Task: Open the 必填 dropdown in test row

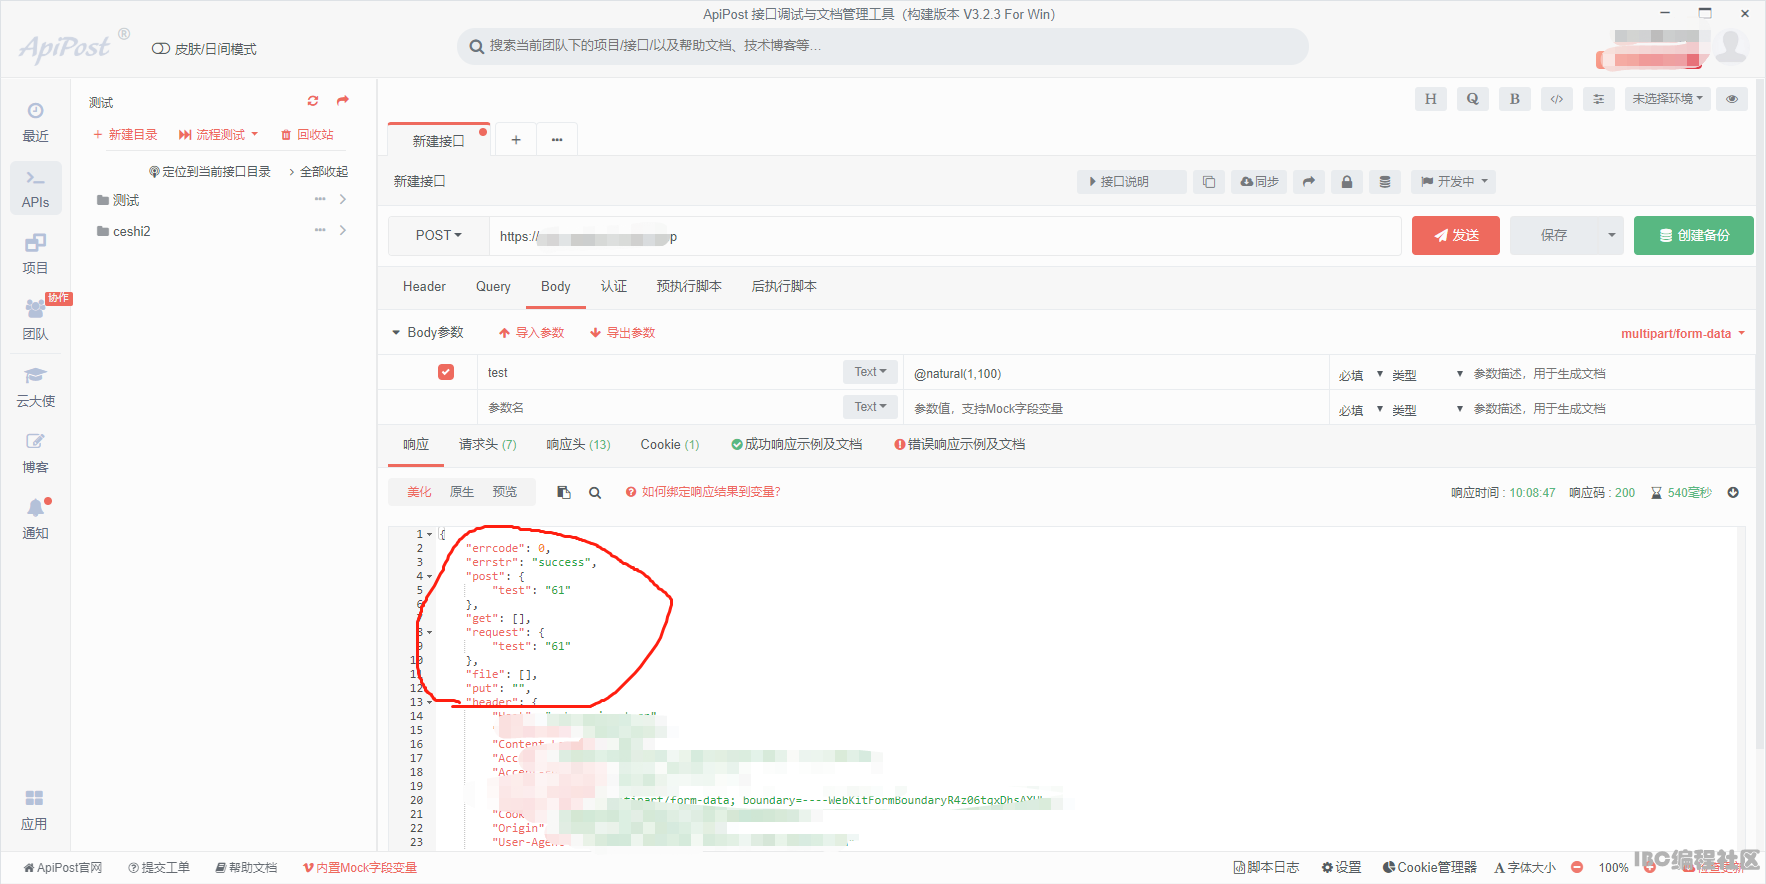Action: point(1360,375)
